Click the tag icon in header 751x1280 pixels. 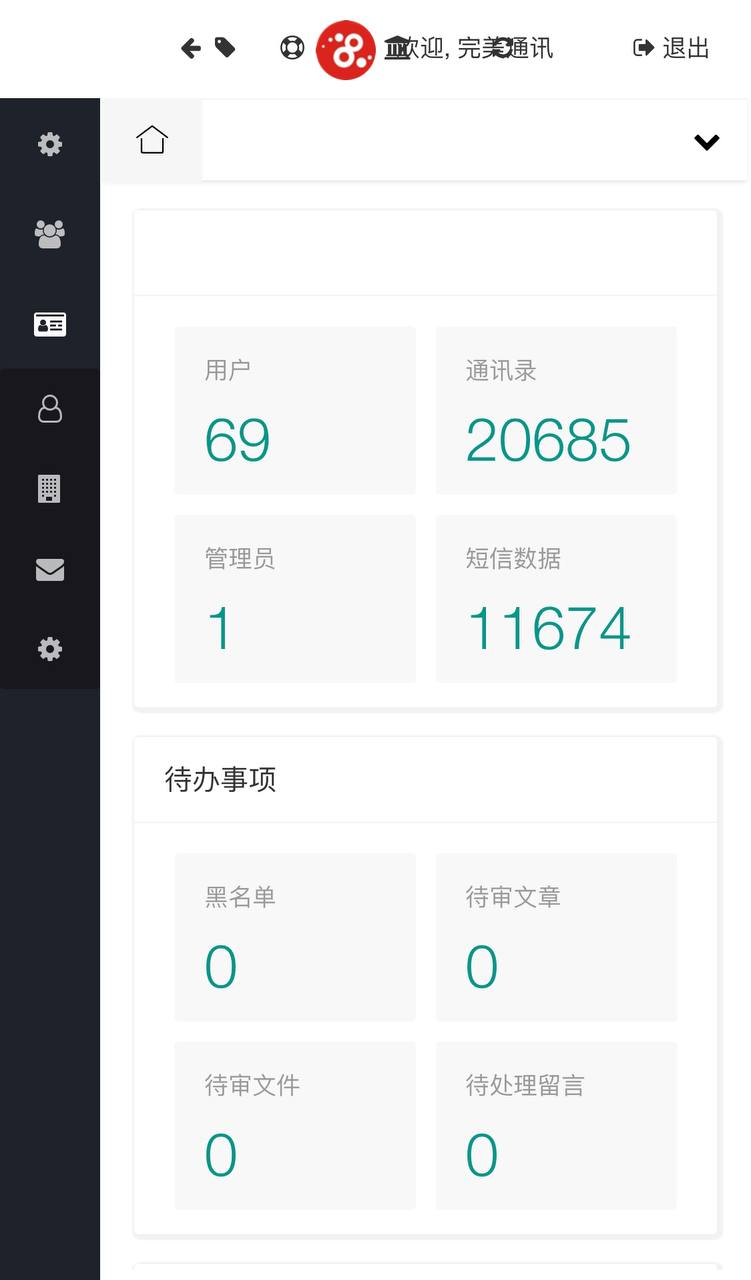(x=225, y=48)
